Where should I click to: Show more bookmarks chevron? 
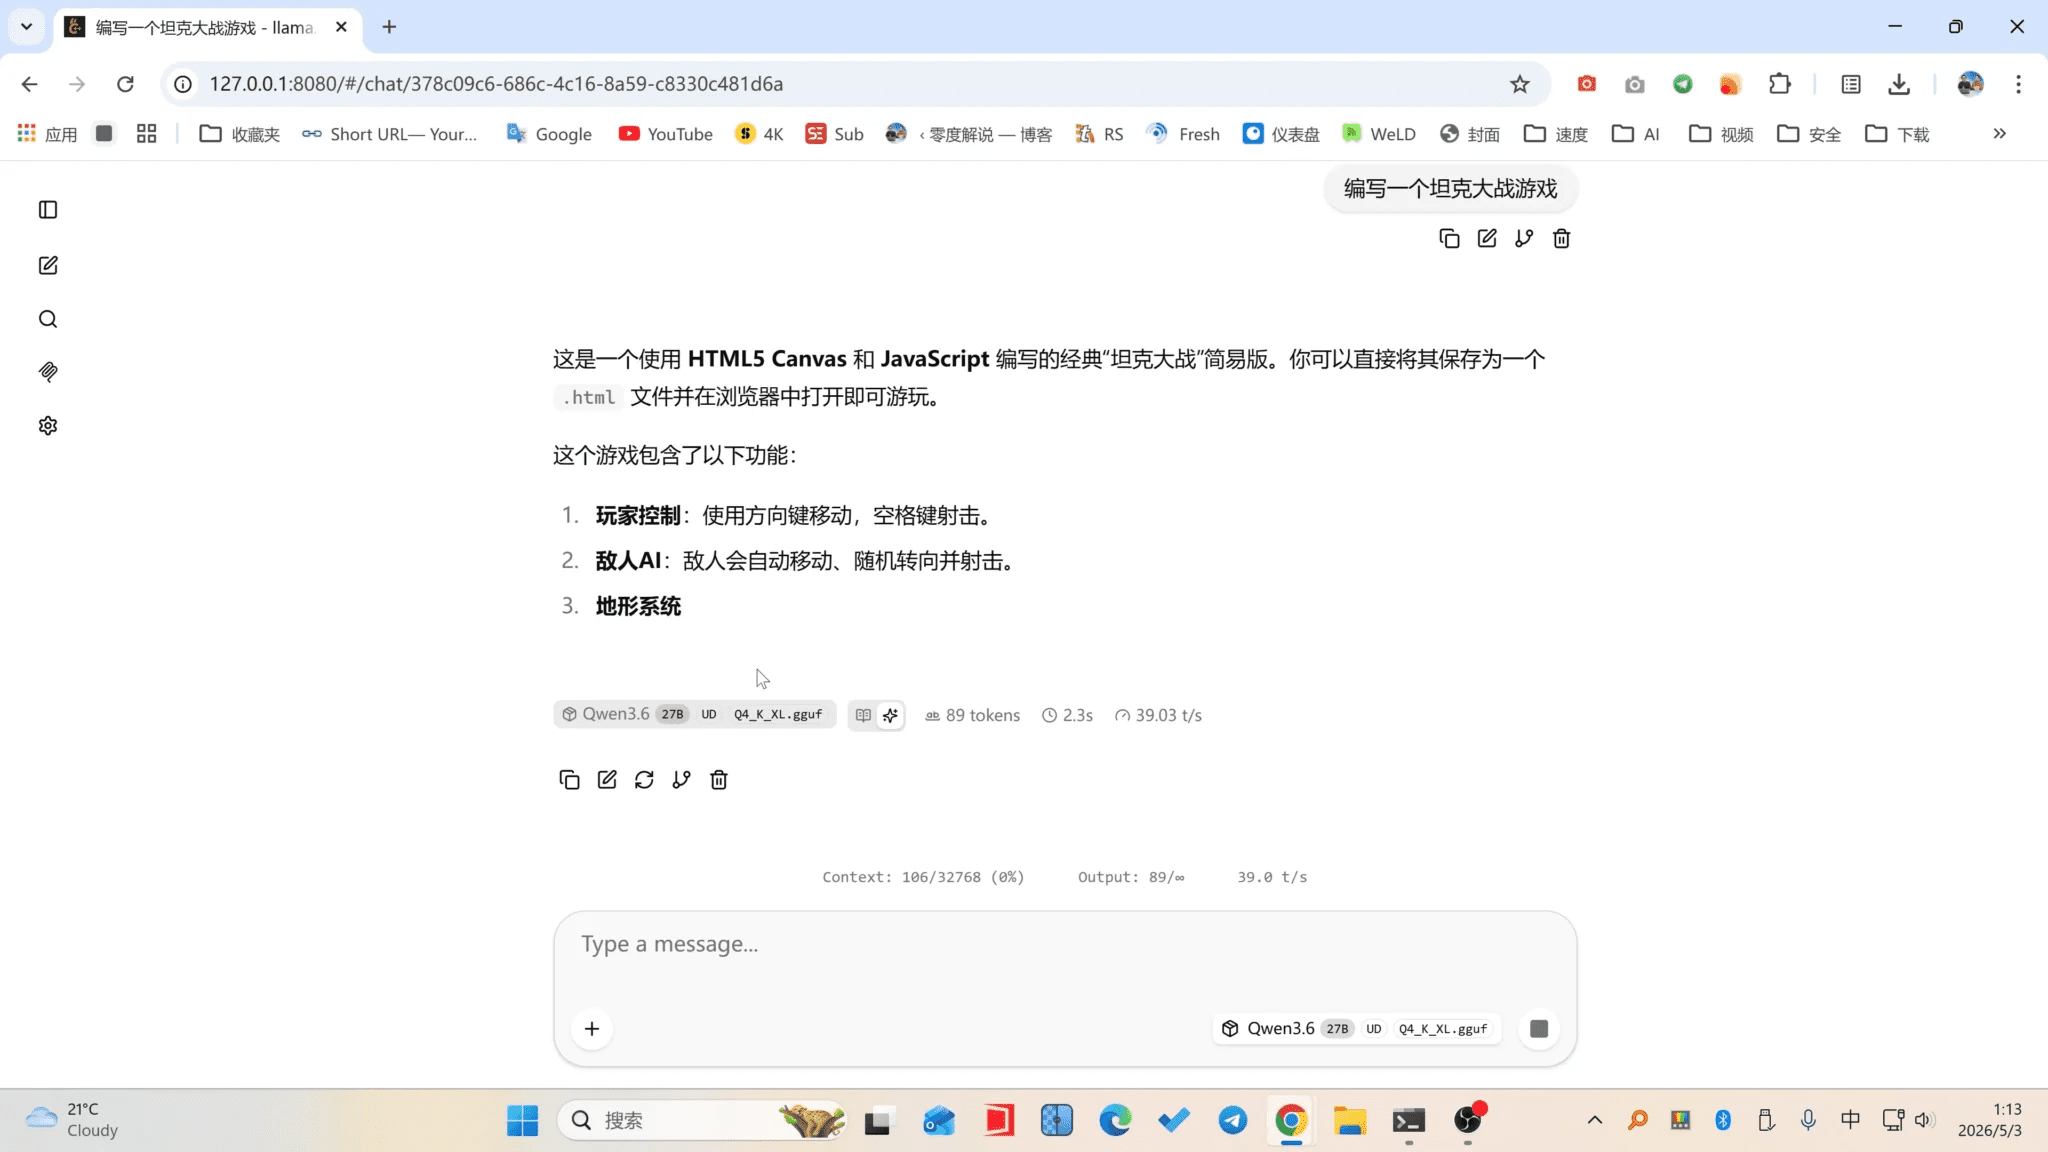(x=1999, y=134)
